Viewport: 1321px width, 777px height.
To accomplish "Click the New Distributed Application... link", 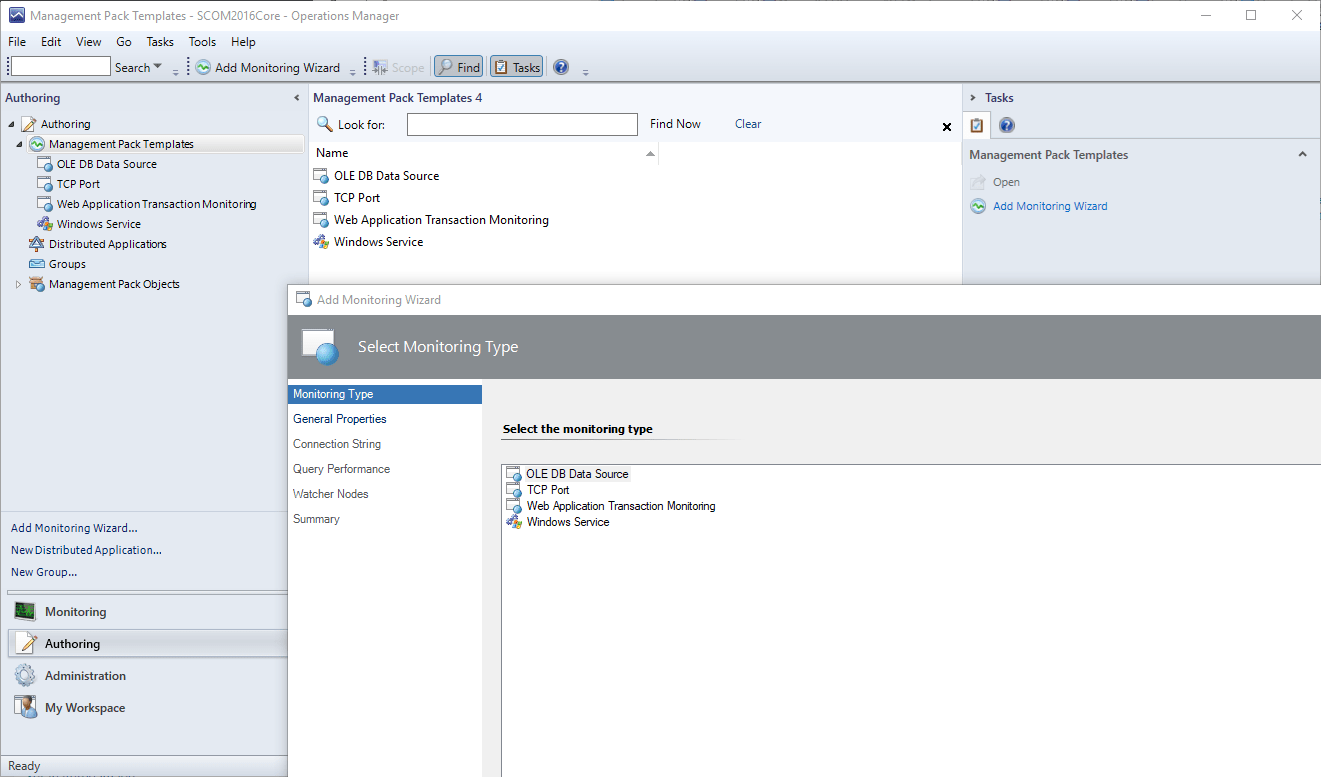I will tap(86, 550).
